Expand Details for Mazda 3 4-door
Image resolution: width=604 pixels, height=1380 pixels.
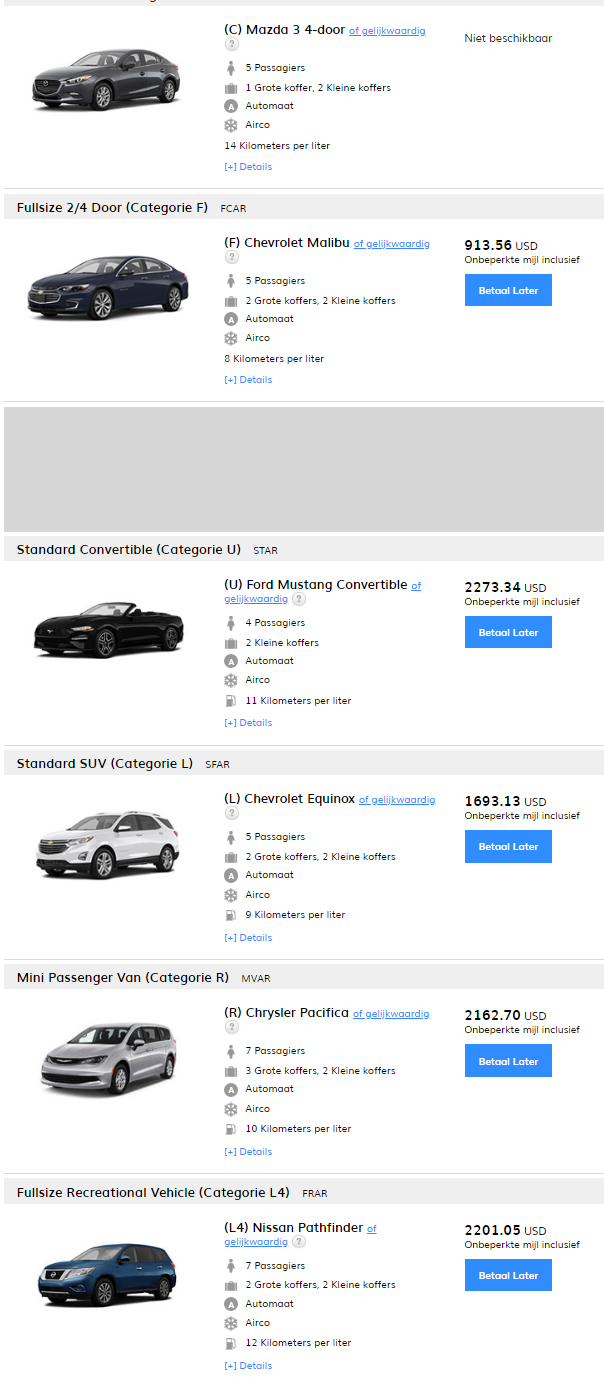pos(248,167)
